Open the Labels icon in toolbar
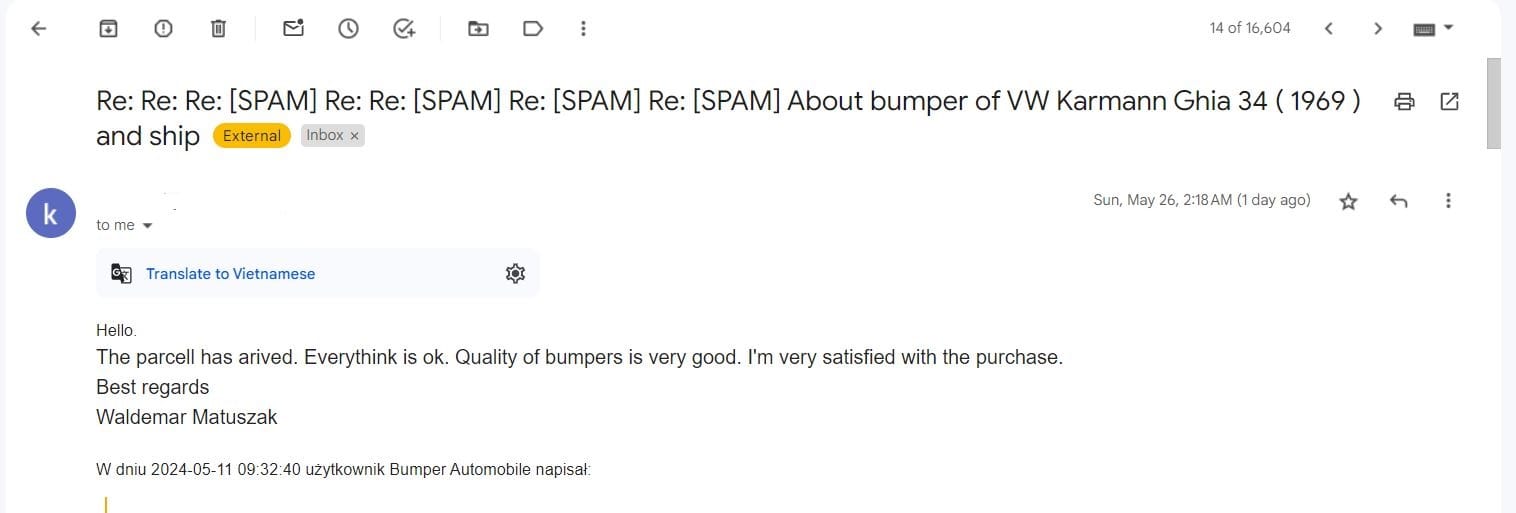The image size is (1516, 513). coord(533,29)
